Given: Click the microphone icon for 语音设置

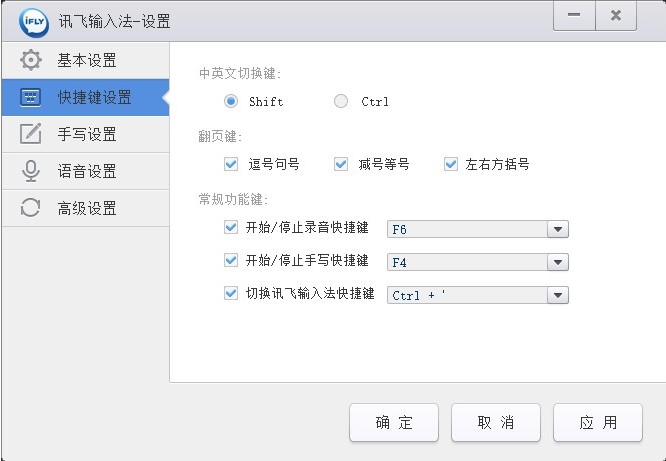Looking at the screenshot, I should point(31,171).
